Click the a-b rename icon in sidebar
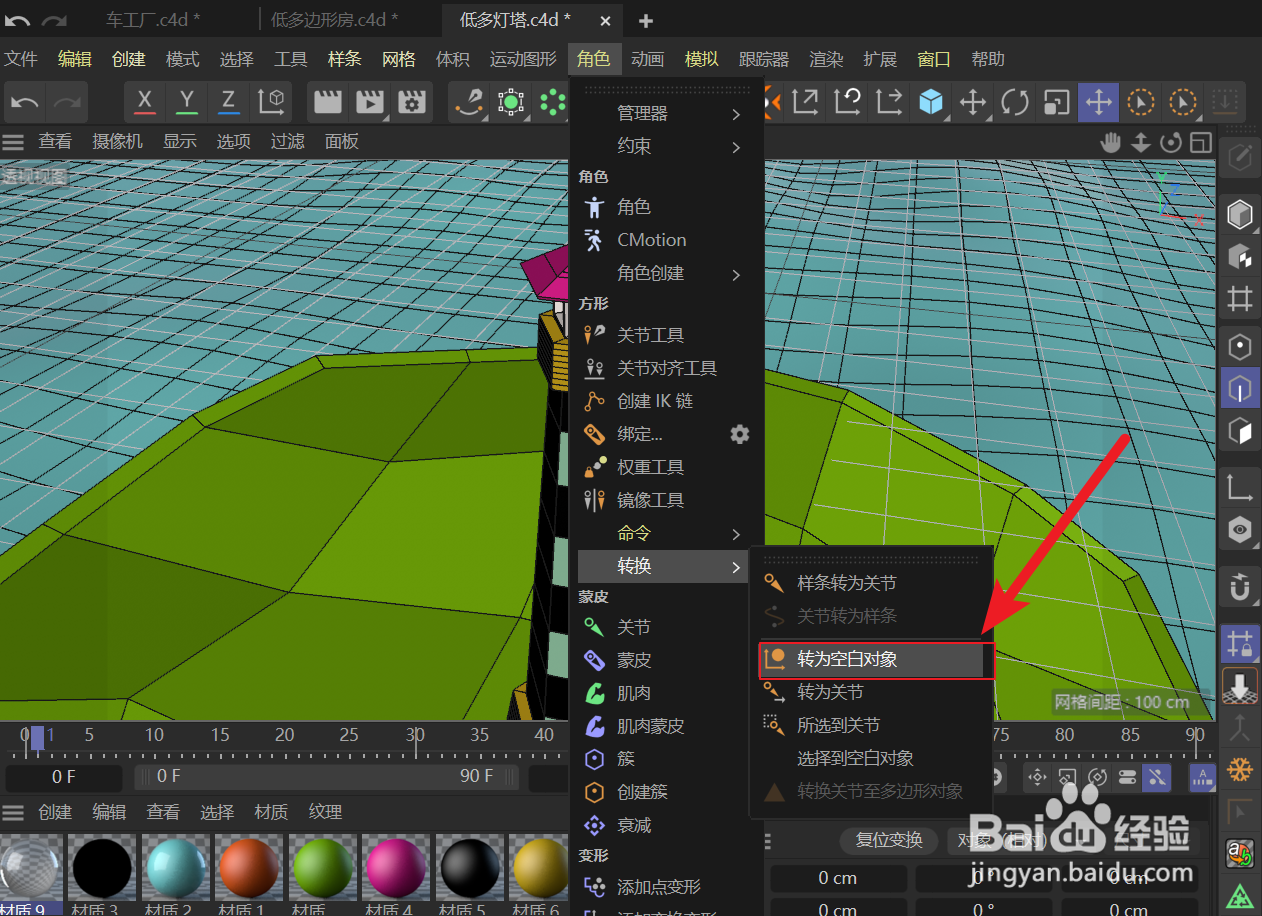Screen dimensions: 1262x916 point(1240,853)
